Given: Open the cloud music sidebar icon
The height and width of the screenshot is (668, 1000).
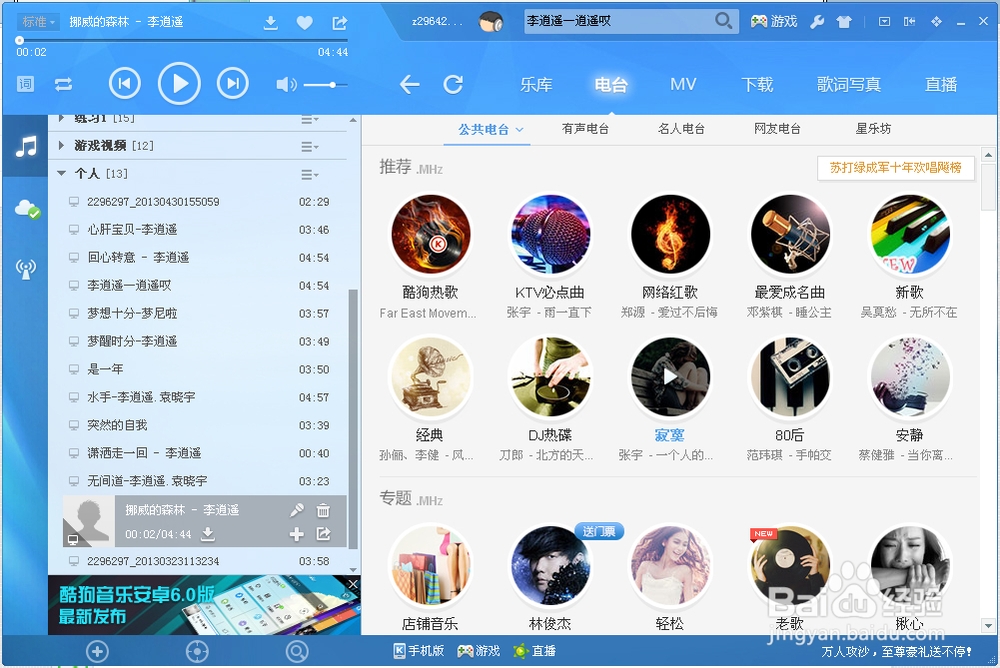Looking at the screenshot, I should [27, 209].
